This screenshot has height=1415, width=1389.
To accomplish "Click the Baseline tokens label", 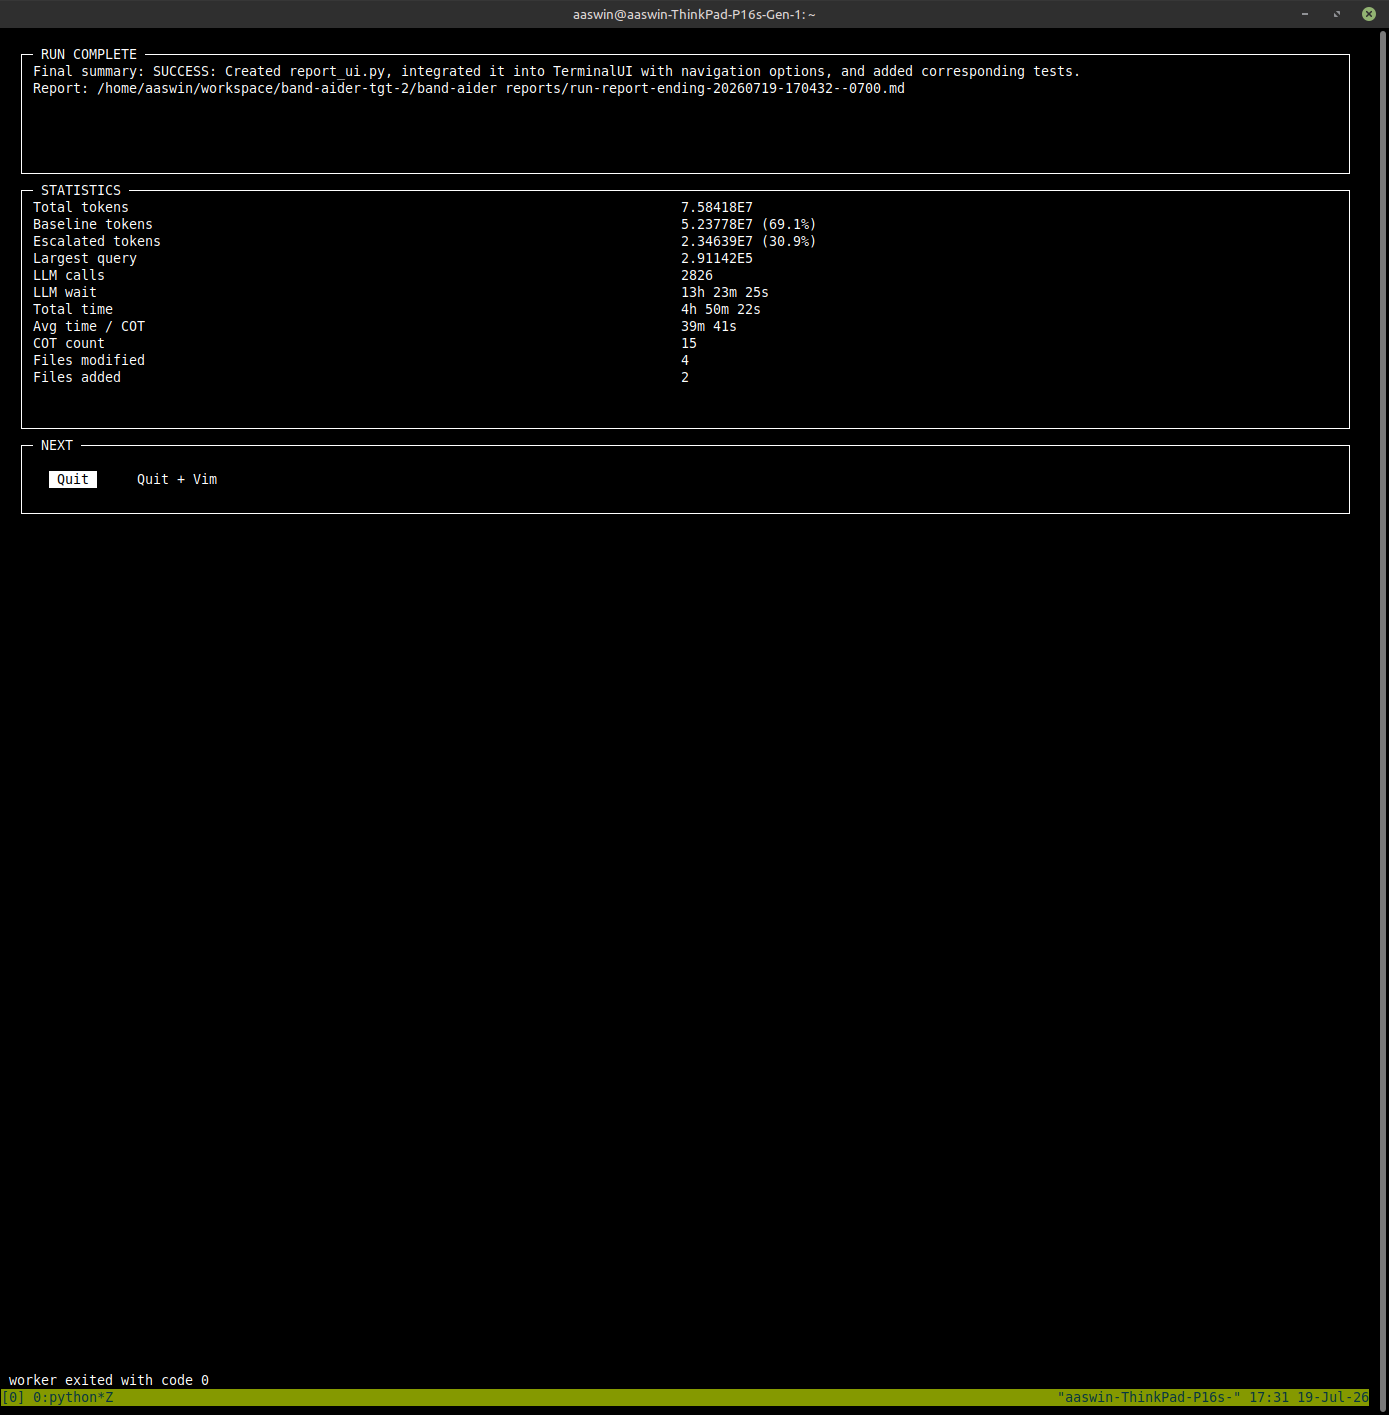I will [93, 224].
